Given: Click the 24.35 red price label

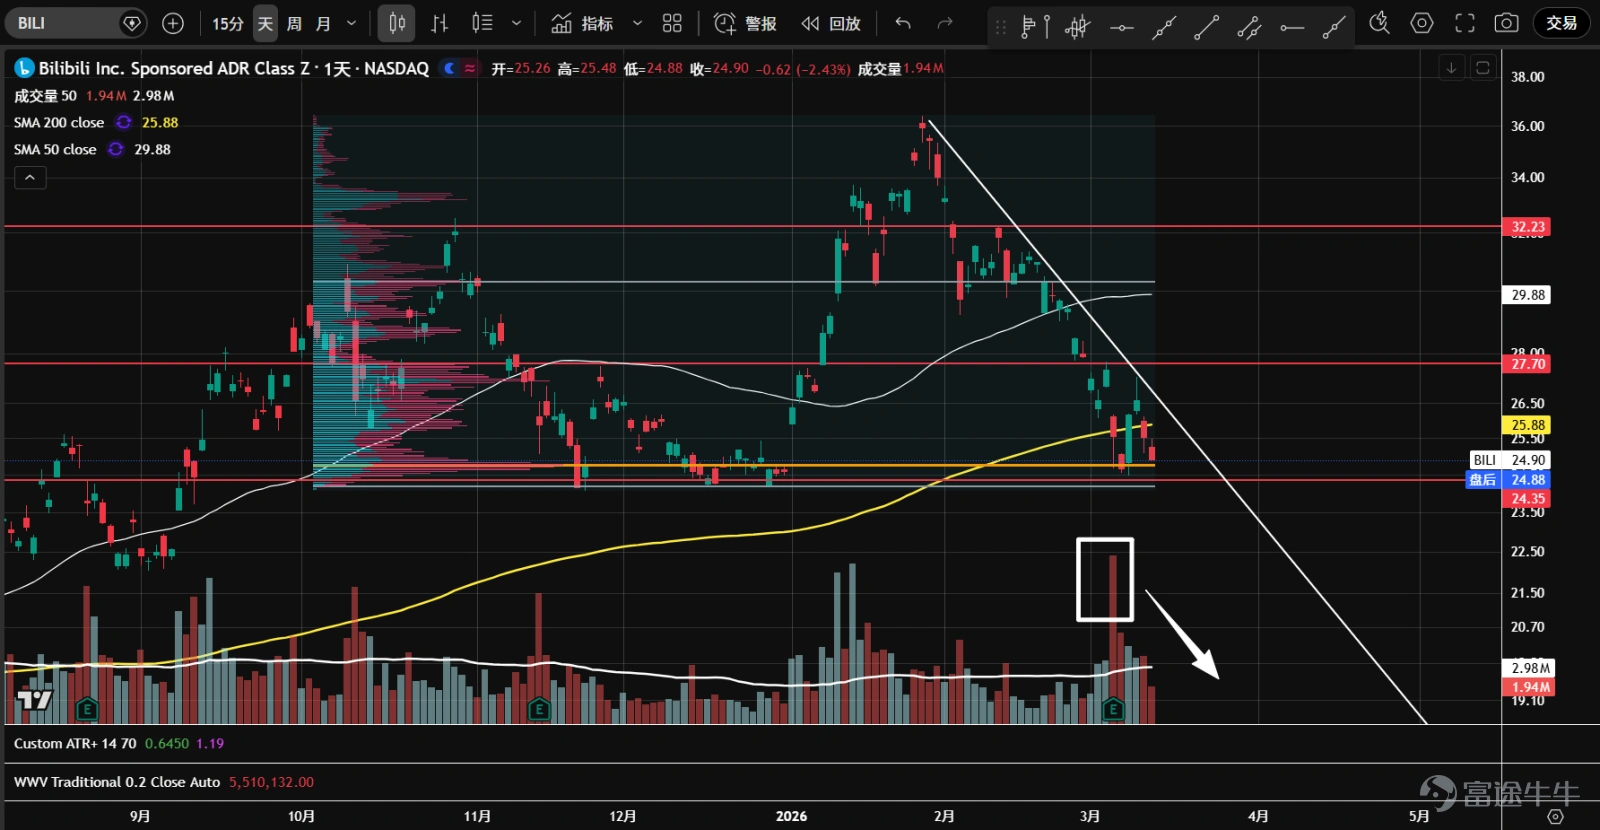Looking at the screenshot, I should pos(1528,498).
